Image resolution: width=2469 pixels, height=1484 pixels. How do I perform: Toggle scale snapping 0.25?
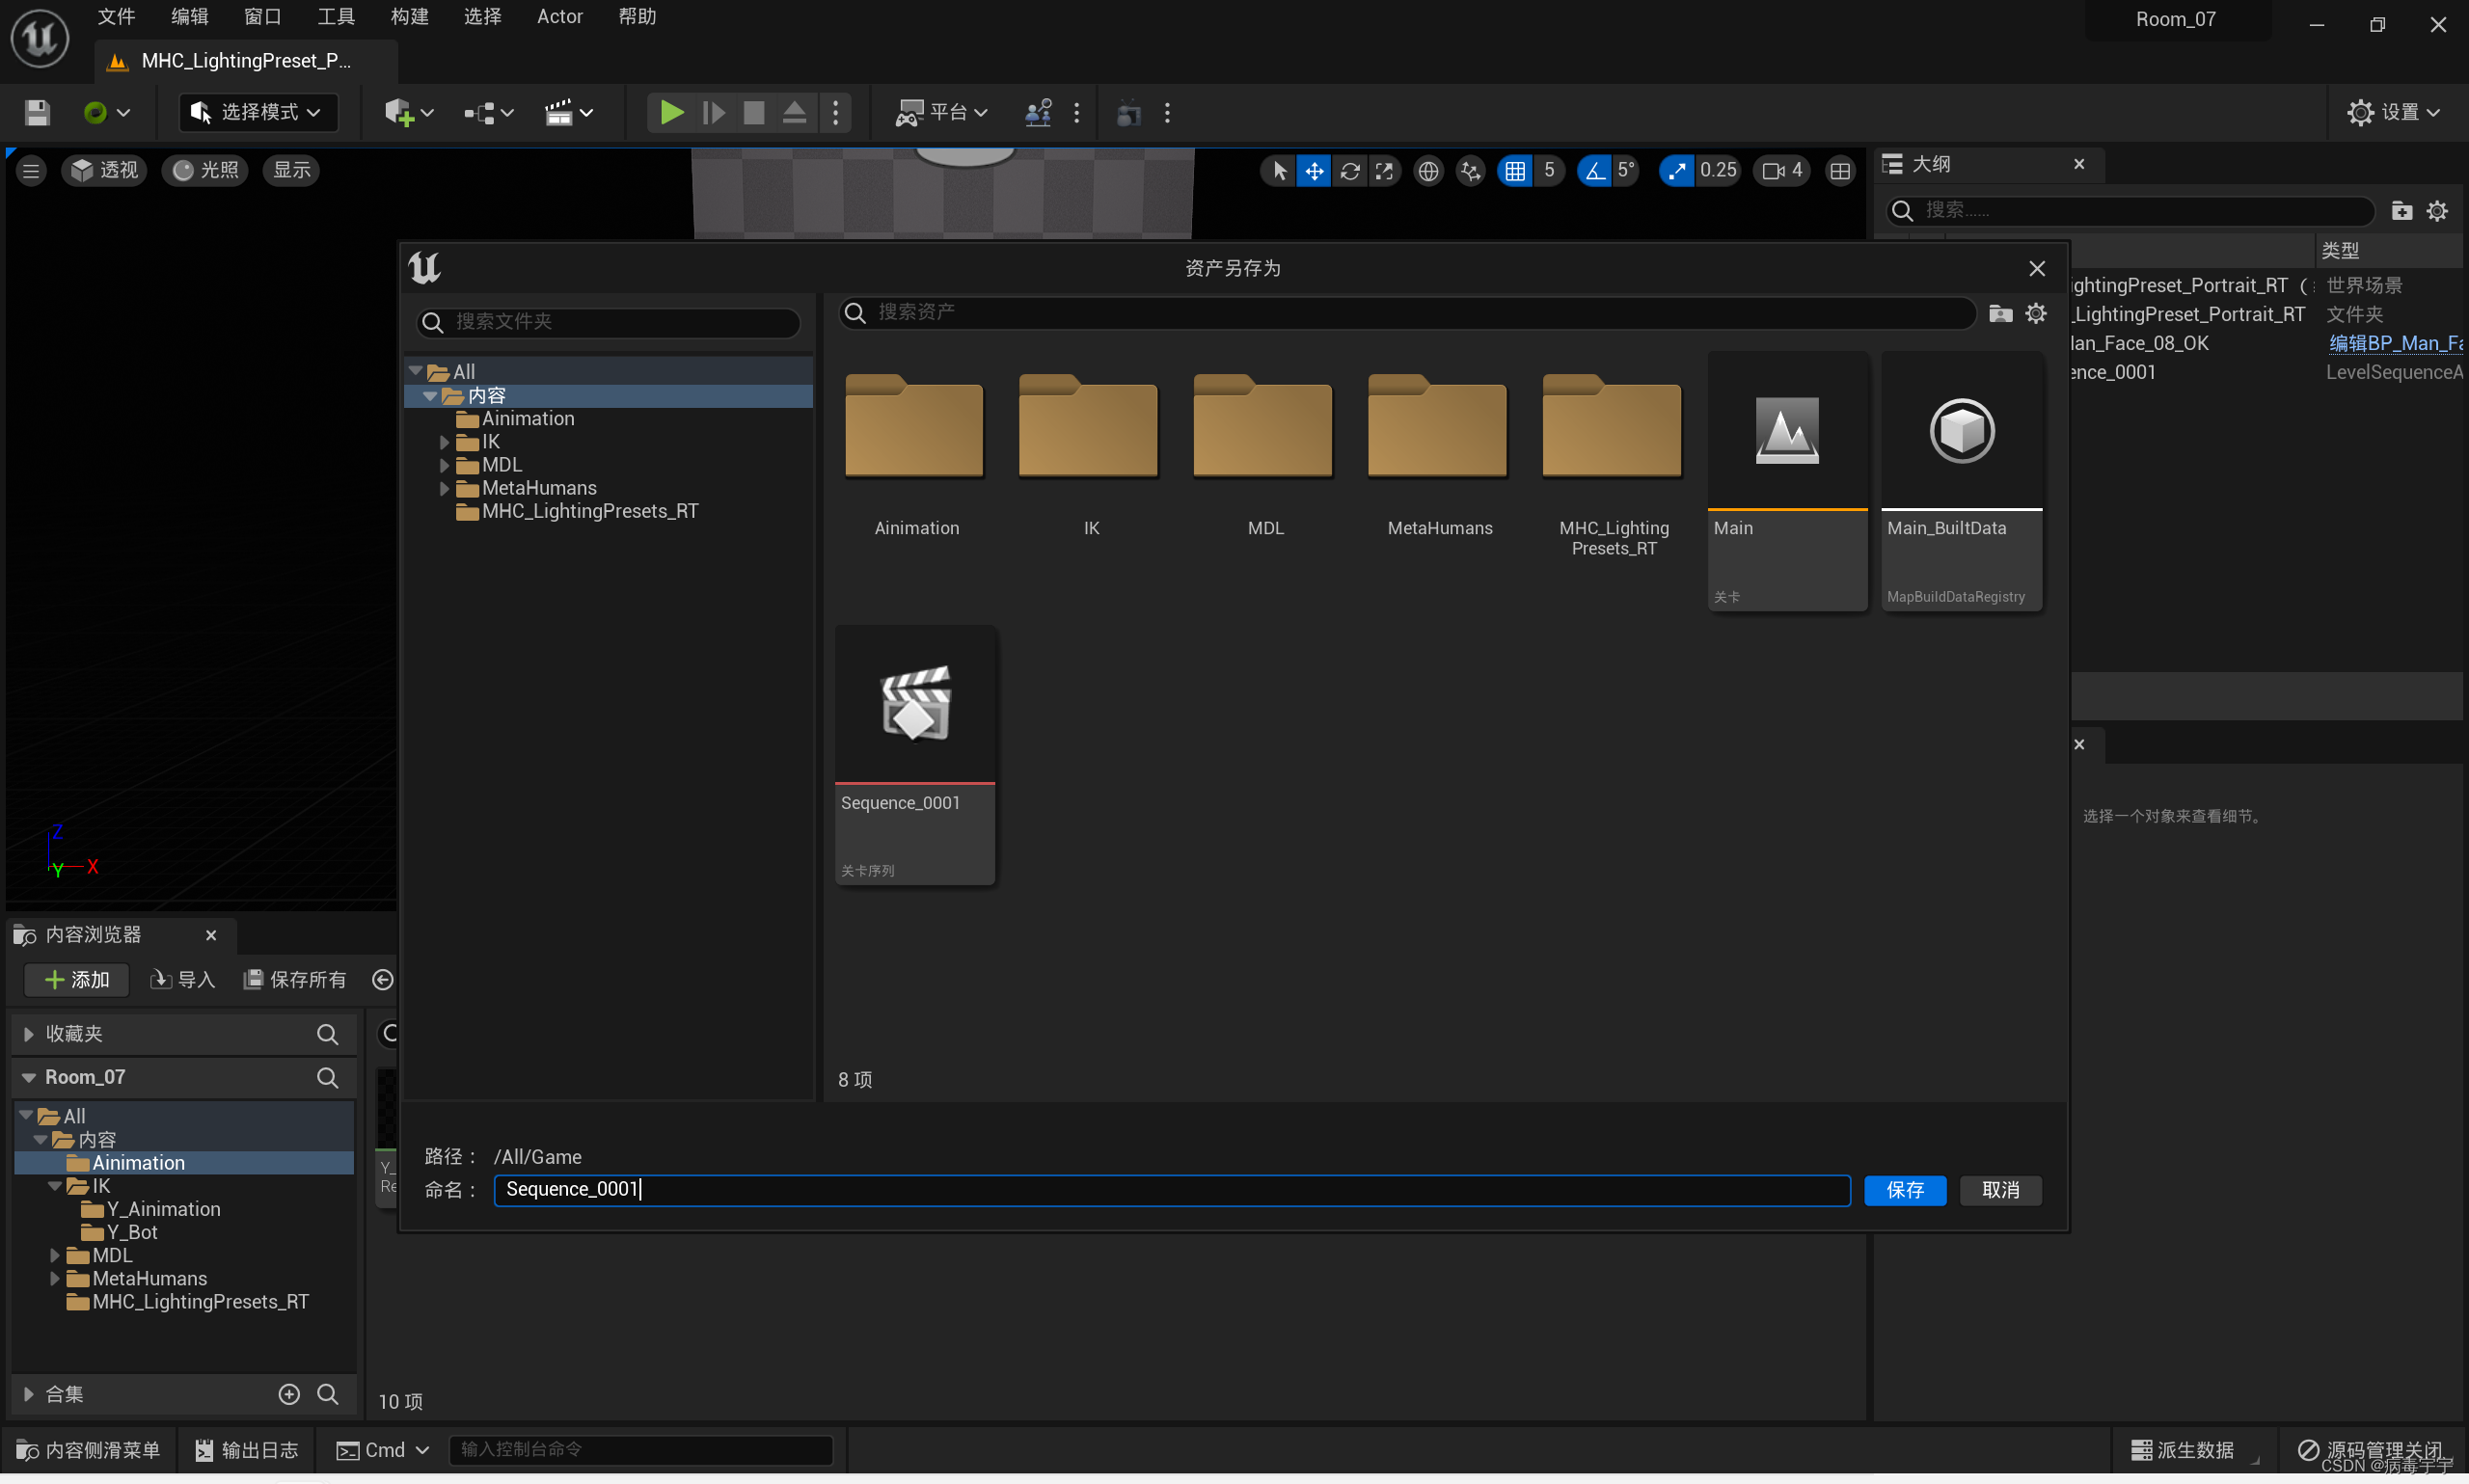tap(1677, 171)
